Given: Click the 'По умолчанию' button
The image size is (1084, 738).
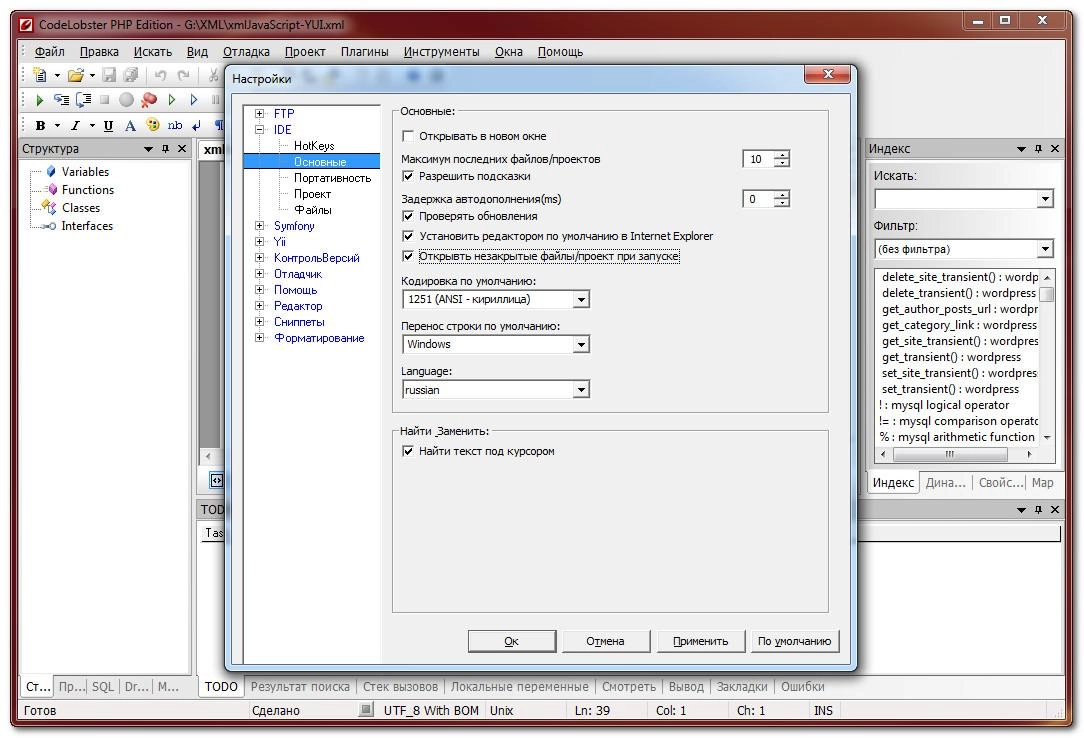Looking at the screenshot, I should pos(794,641).
